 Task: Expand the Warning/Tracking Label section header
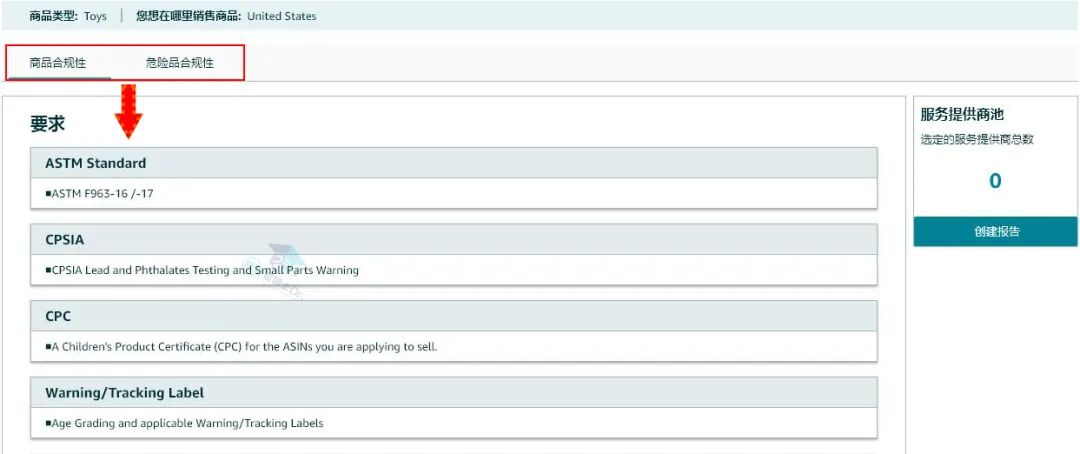(454, 393)
